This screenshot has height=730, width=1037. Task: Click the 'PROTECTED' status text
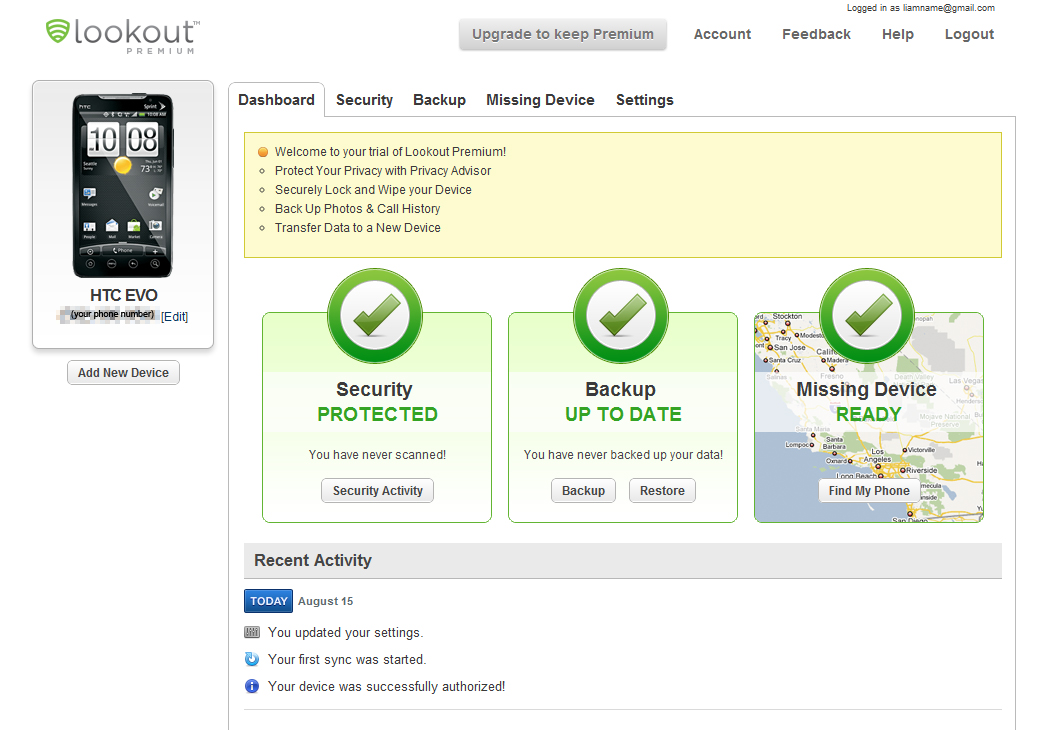pyautogui.click(x=377, y=415)
